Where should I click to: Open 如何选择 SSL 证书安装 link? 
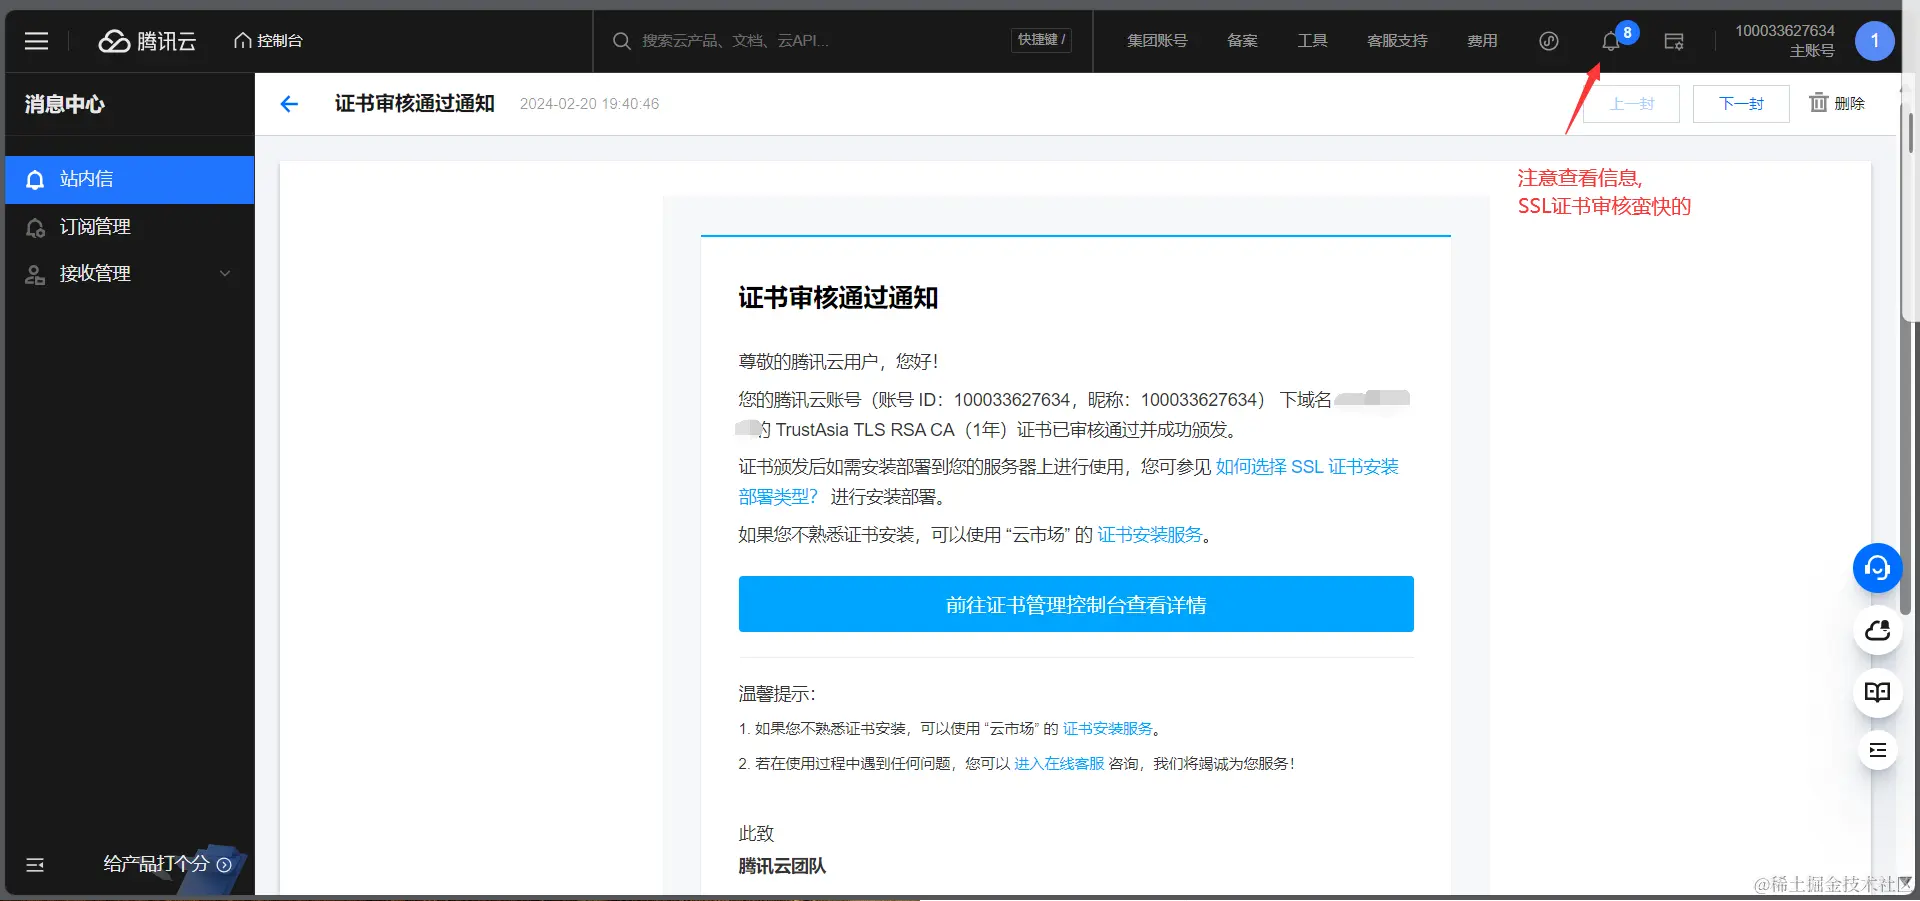(1307, 467)
